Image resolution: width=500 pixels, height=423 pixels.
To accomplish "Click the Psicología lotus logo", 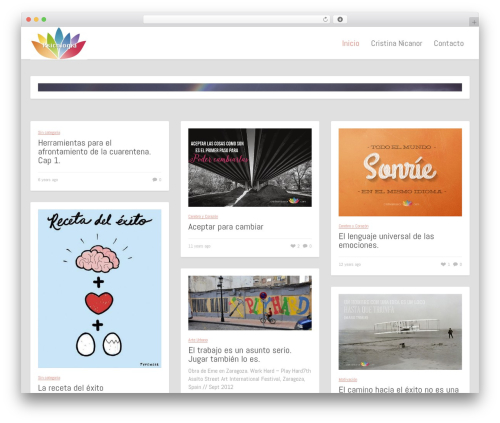I will (59, 44).
